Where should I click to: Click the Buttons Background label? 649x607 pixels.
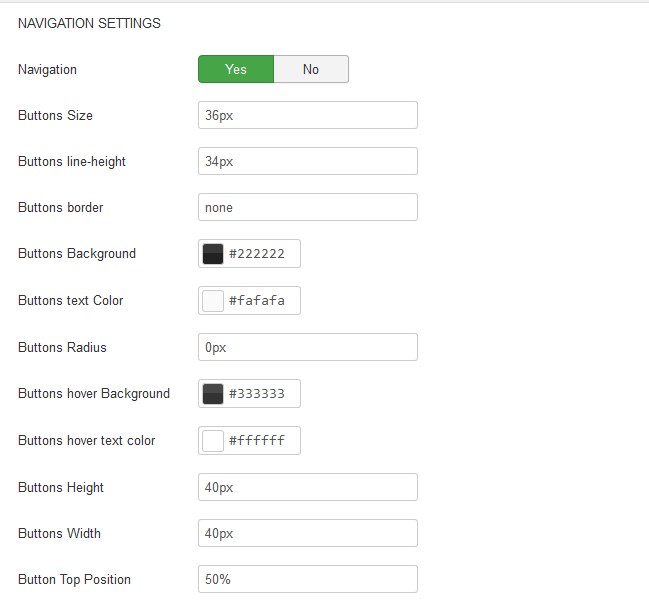tap(77, 254)
